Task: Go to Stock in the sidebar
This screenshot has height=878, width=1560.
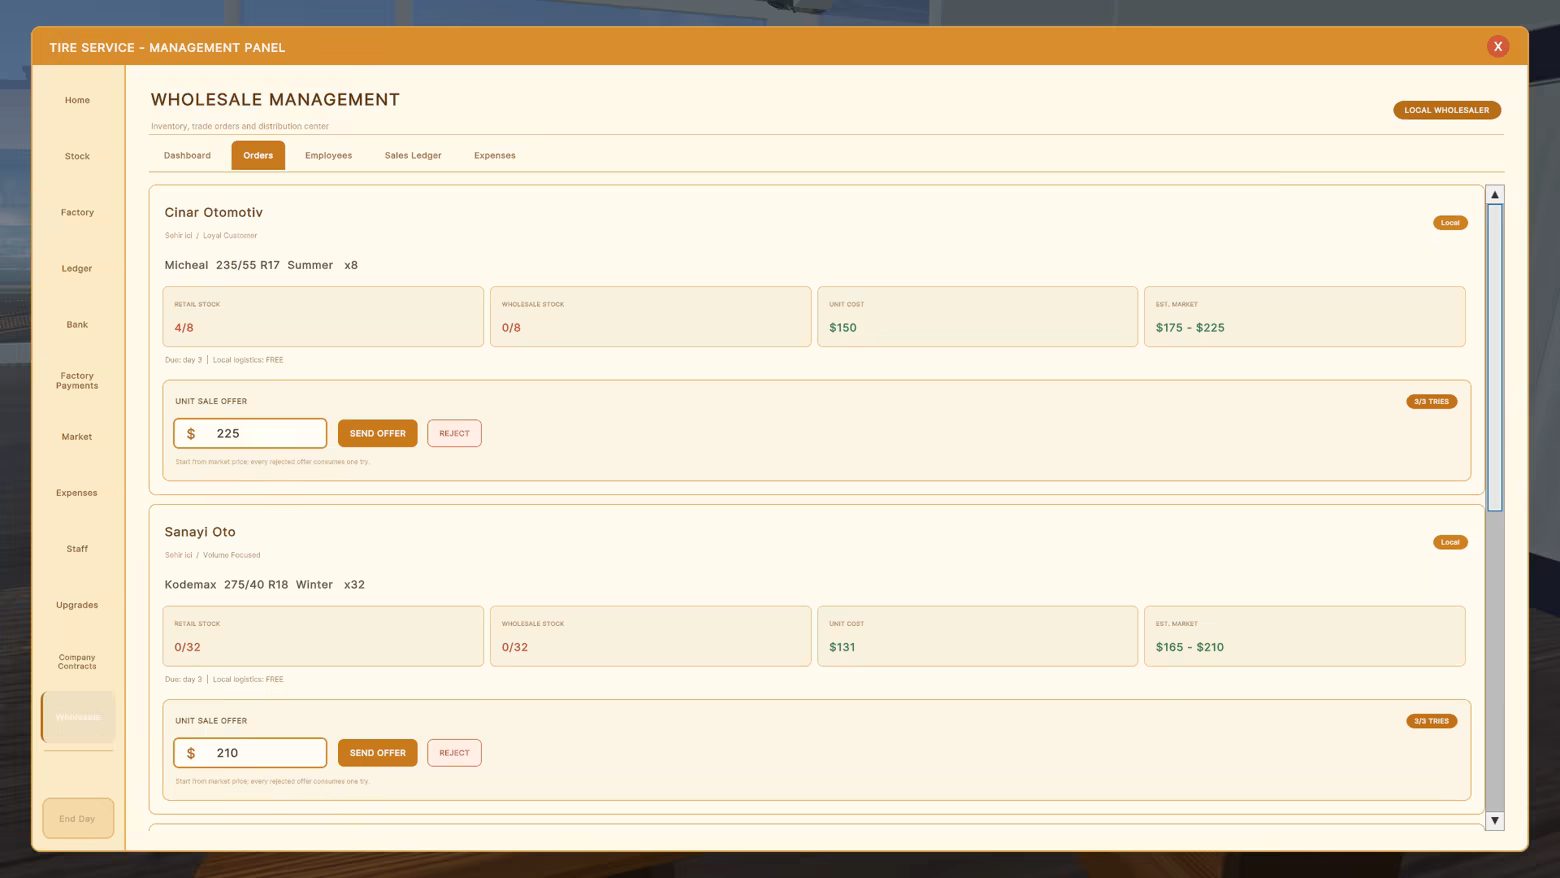Action: 77,156
